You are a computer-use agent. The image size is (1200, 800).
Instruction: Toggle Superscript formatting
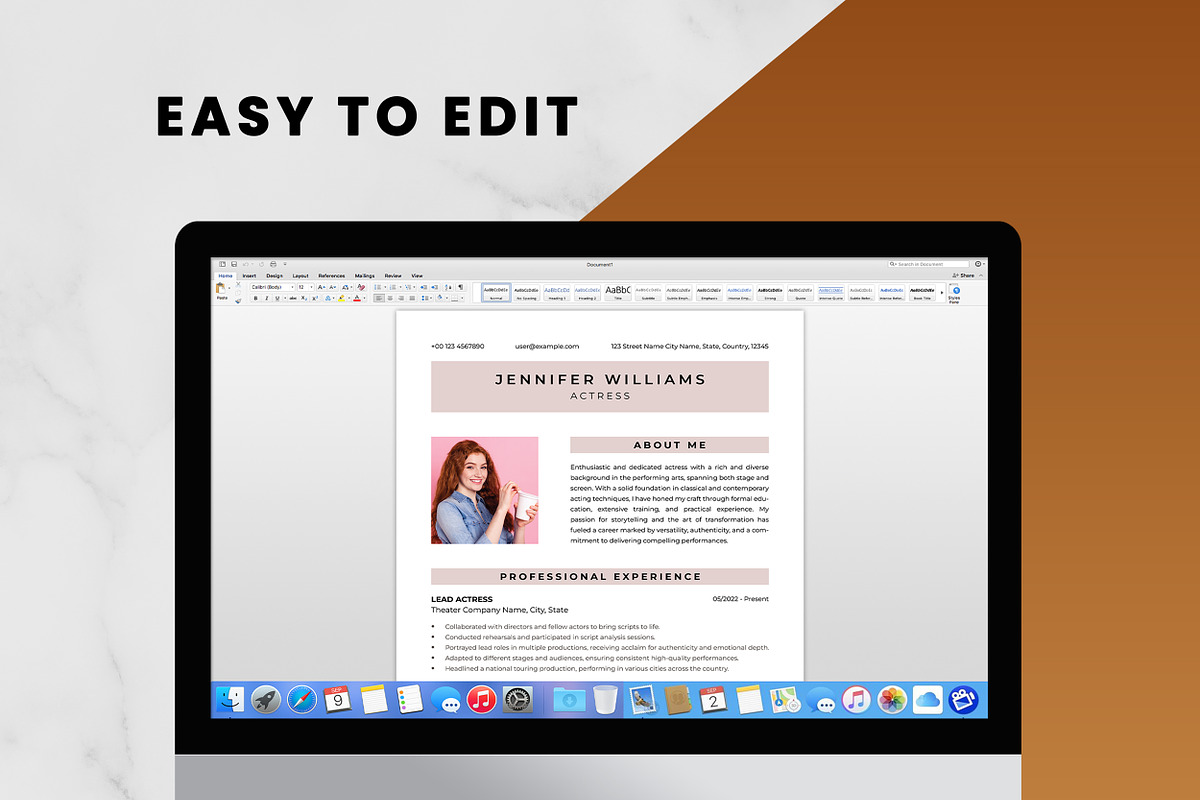[315, 298]
